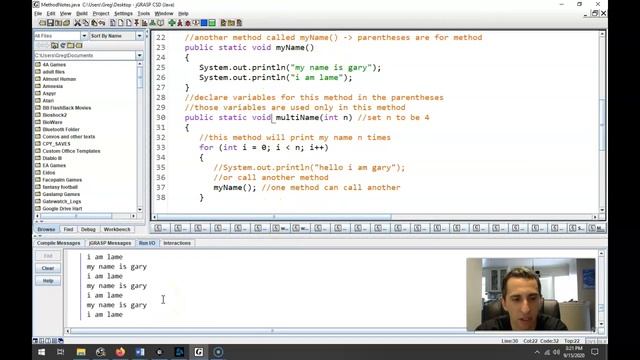The image size is (640, 360).
Task: Open the Help menu
Action: tap(183, 13)
